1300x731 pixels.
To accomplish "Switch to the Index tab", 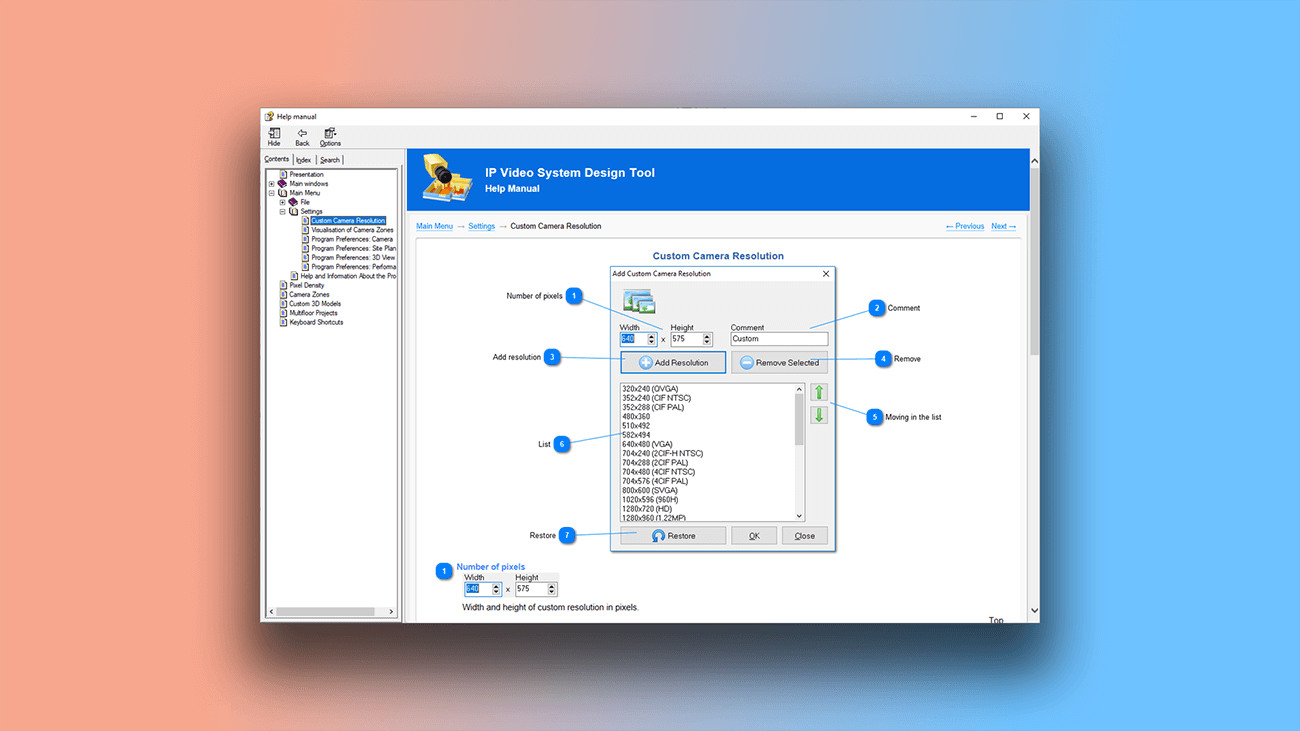I will point(303,159).
